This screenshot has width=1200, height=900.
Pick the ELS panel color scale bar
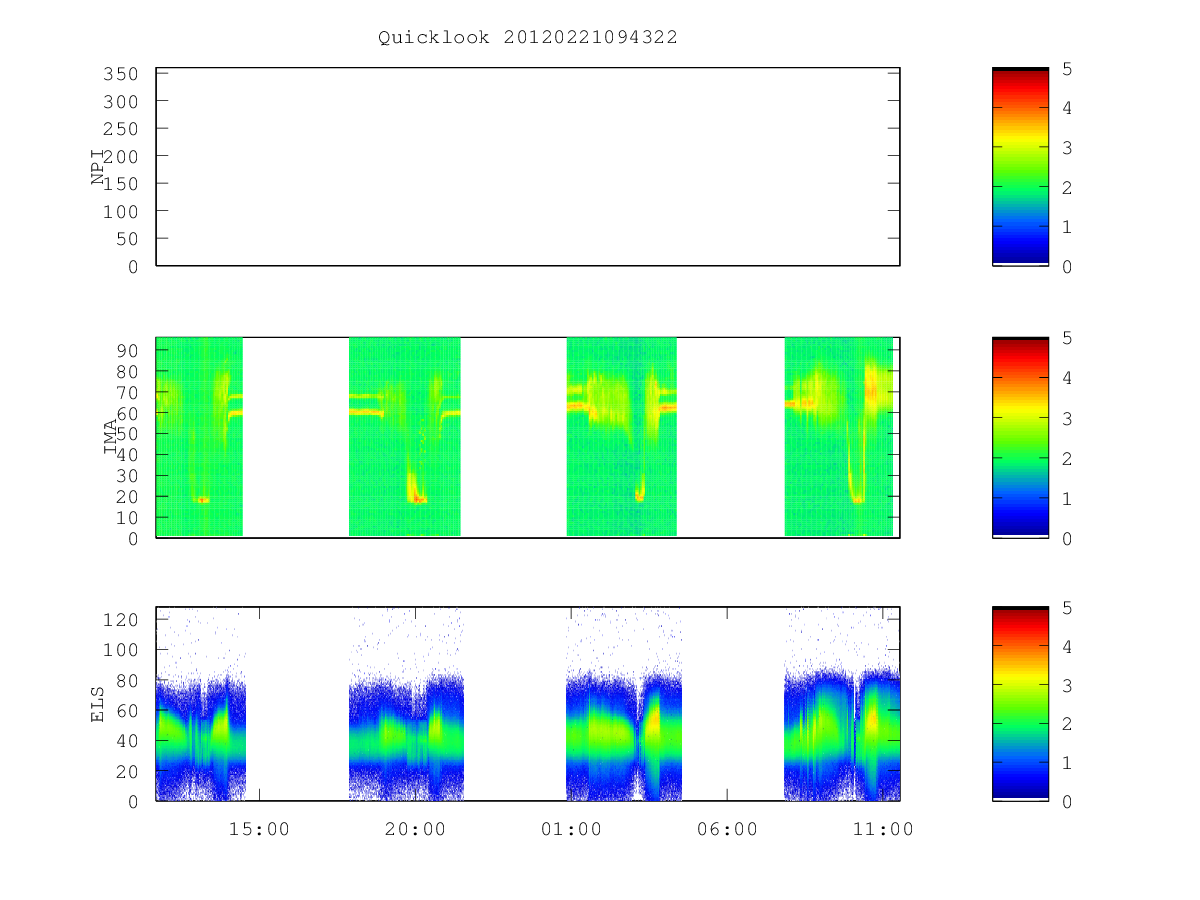point(1020,703)
